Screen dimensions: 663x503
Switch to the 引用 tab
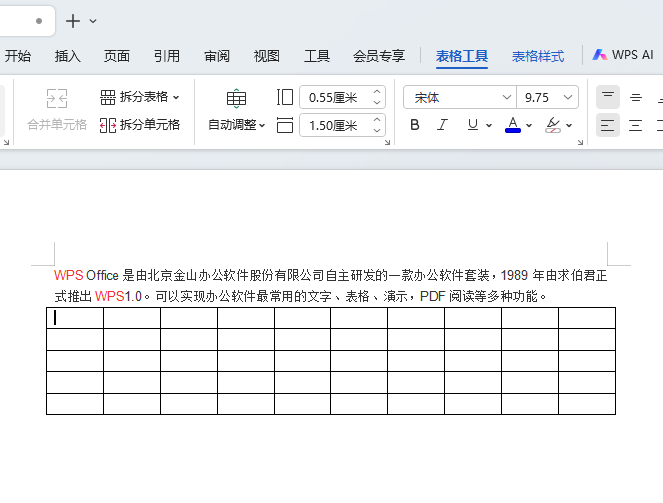167,56
